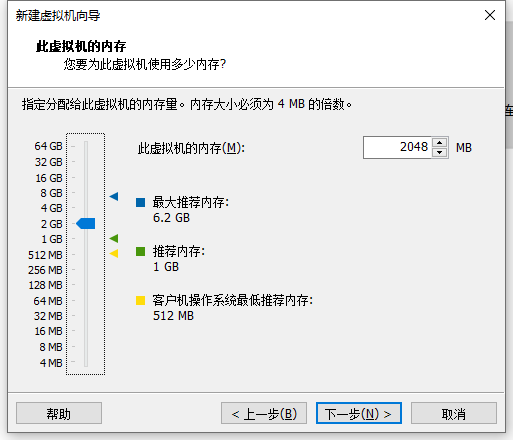Close the 新建虚拟机向导 wizard dialog
The height and width of the screenshot is (440, 513).
[x=490, y=15]
